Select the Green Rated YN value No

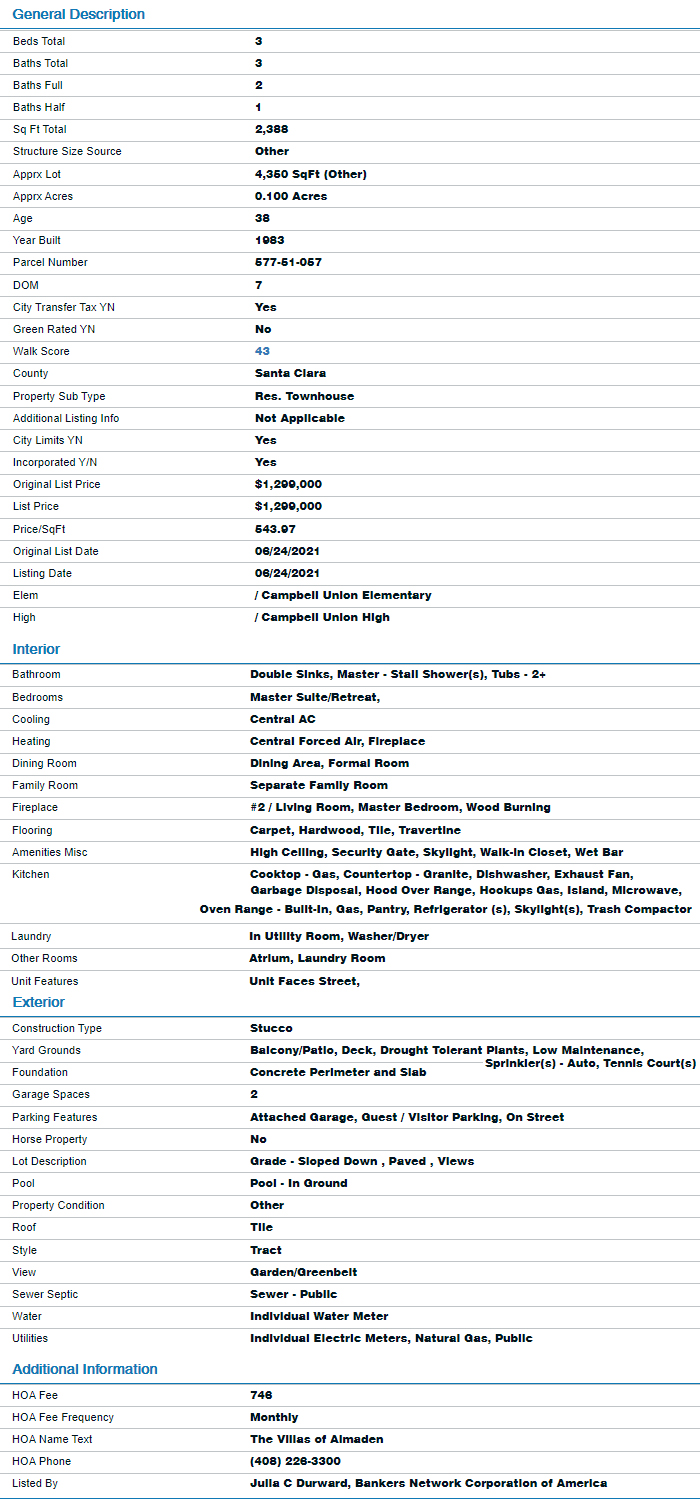click(x=263, y=329)
